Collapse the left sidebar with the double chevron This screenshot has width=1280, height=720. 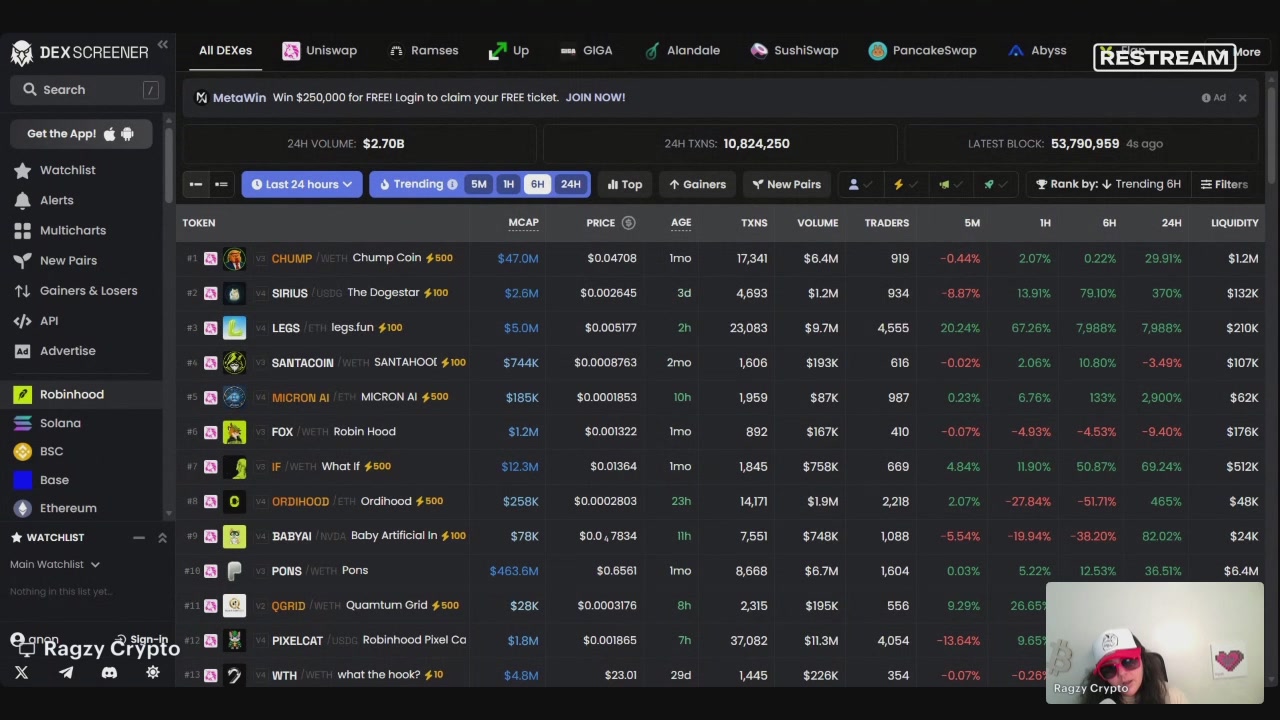[x=162, y=46]
